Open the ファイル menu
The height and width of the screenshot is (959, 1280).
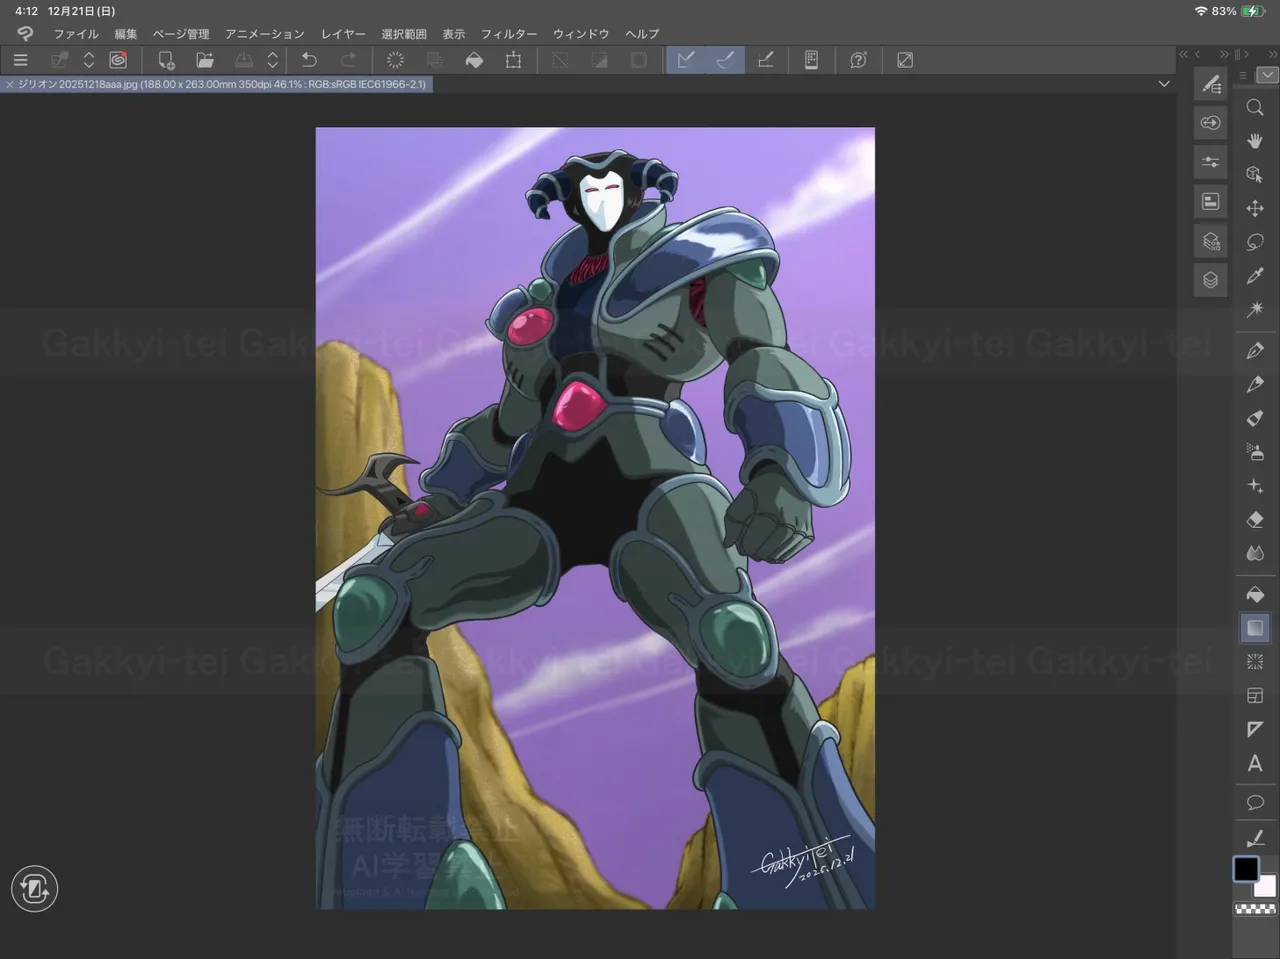(x=76, y=34)
